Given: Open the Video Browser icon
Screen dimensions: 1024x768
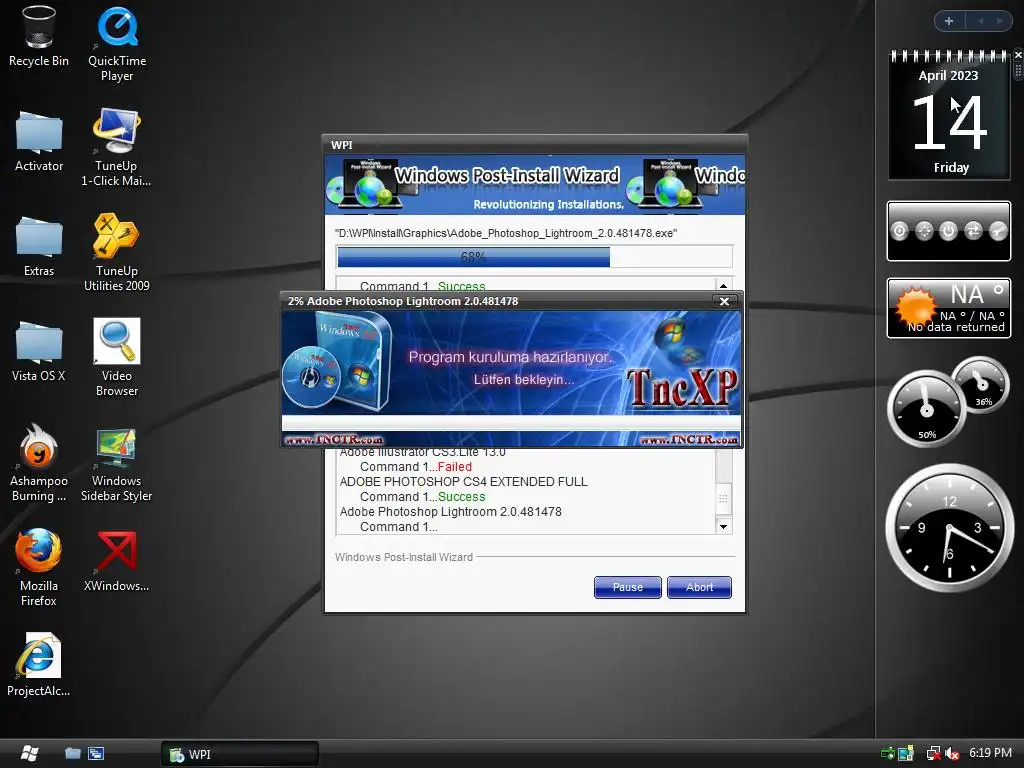Looking at the screenshot, I should click(x=116, y=358).
